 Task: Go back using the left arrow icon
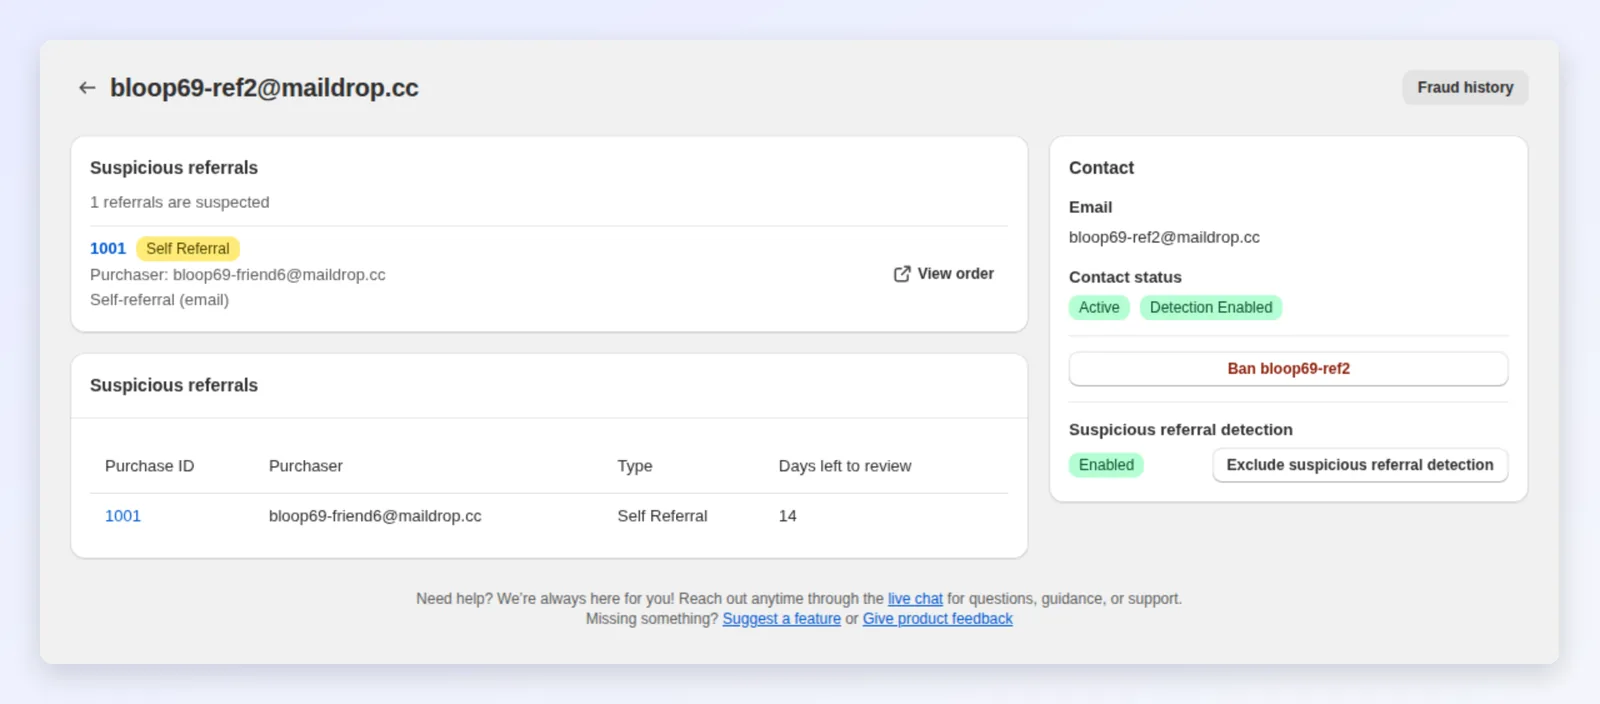pyautogui.click(x=87, y=88)
